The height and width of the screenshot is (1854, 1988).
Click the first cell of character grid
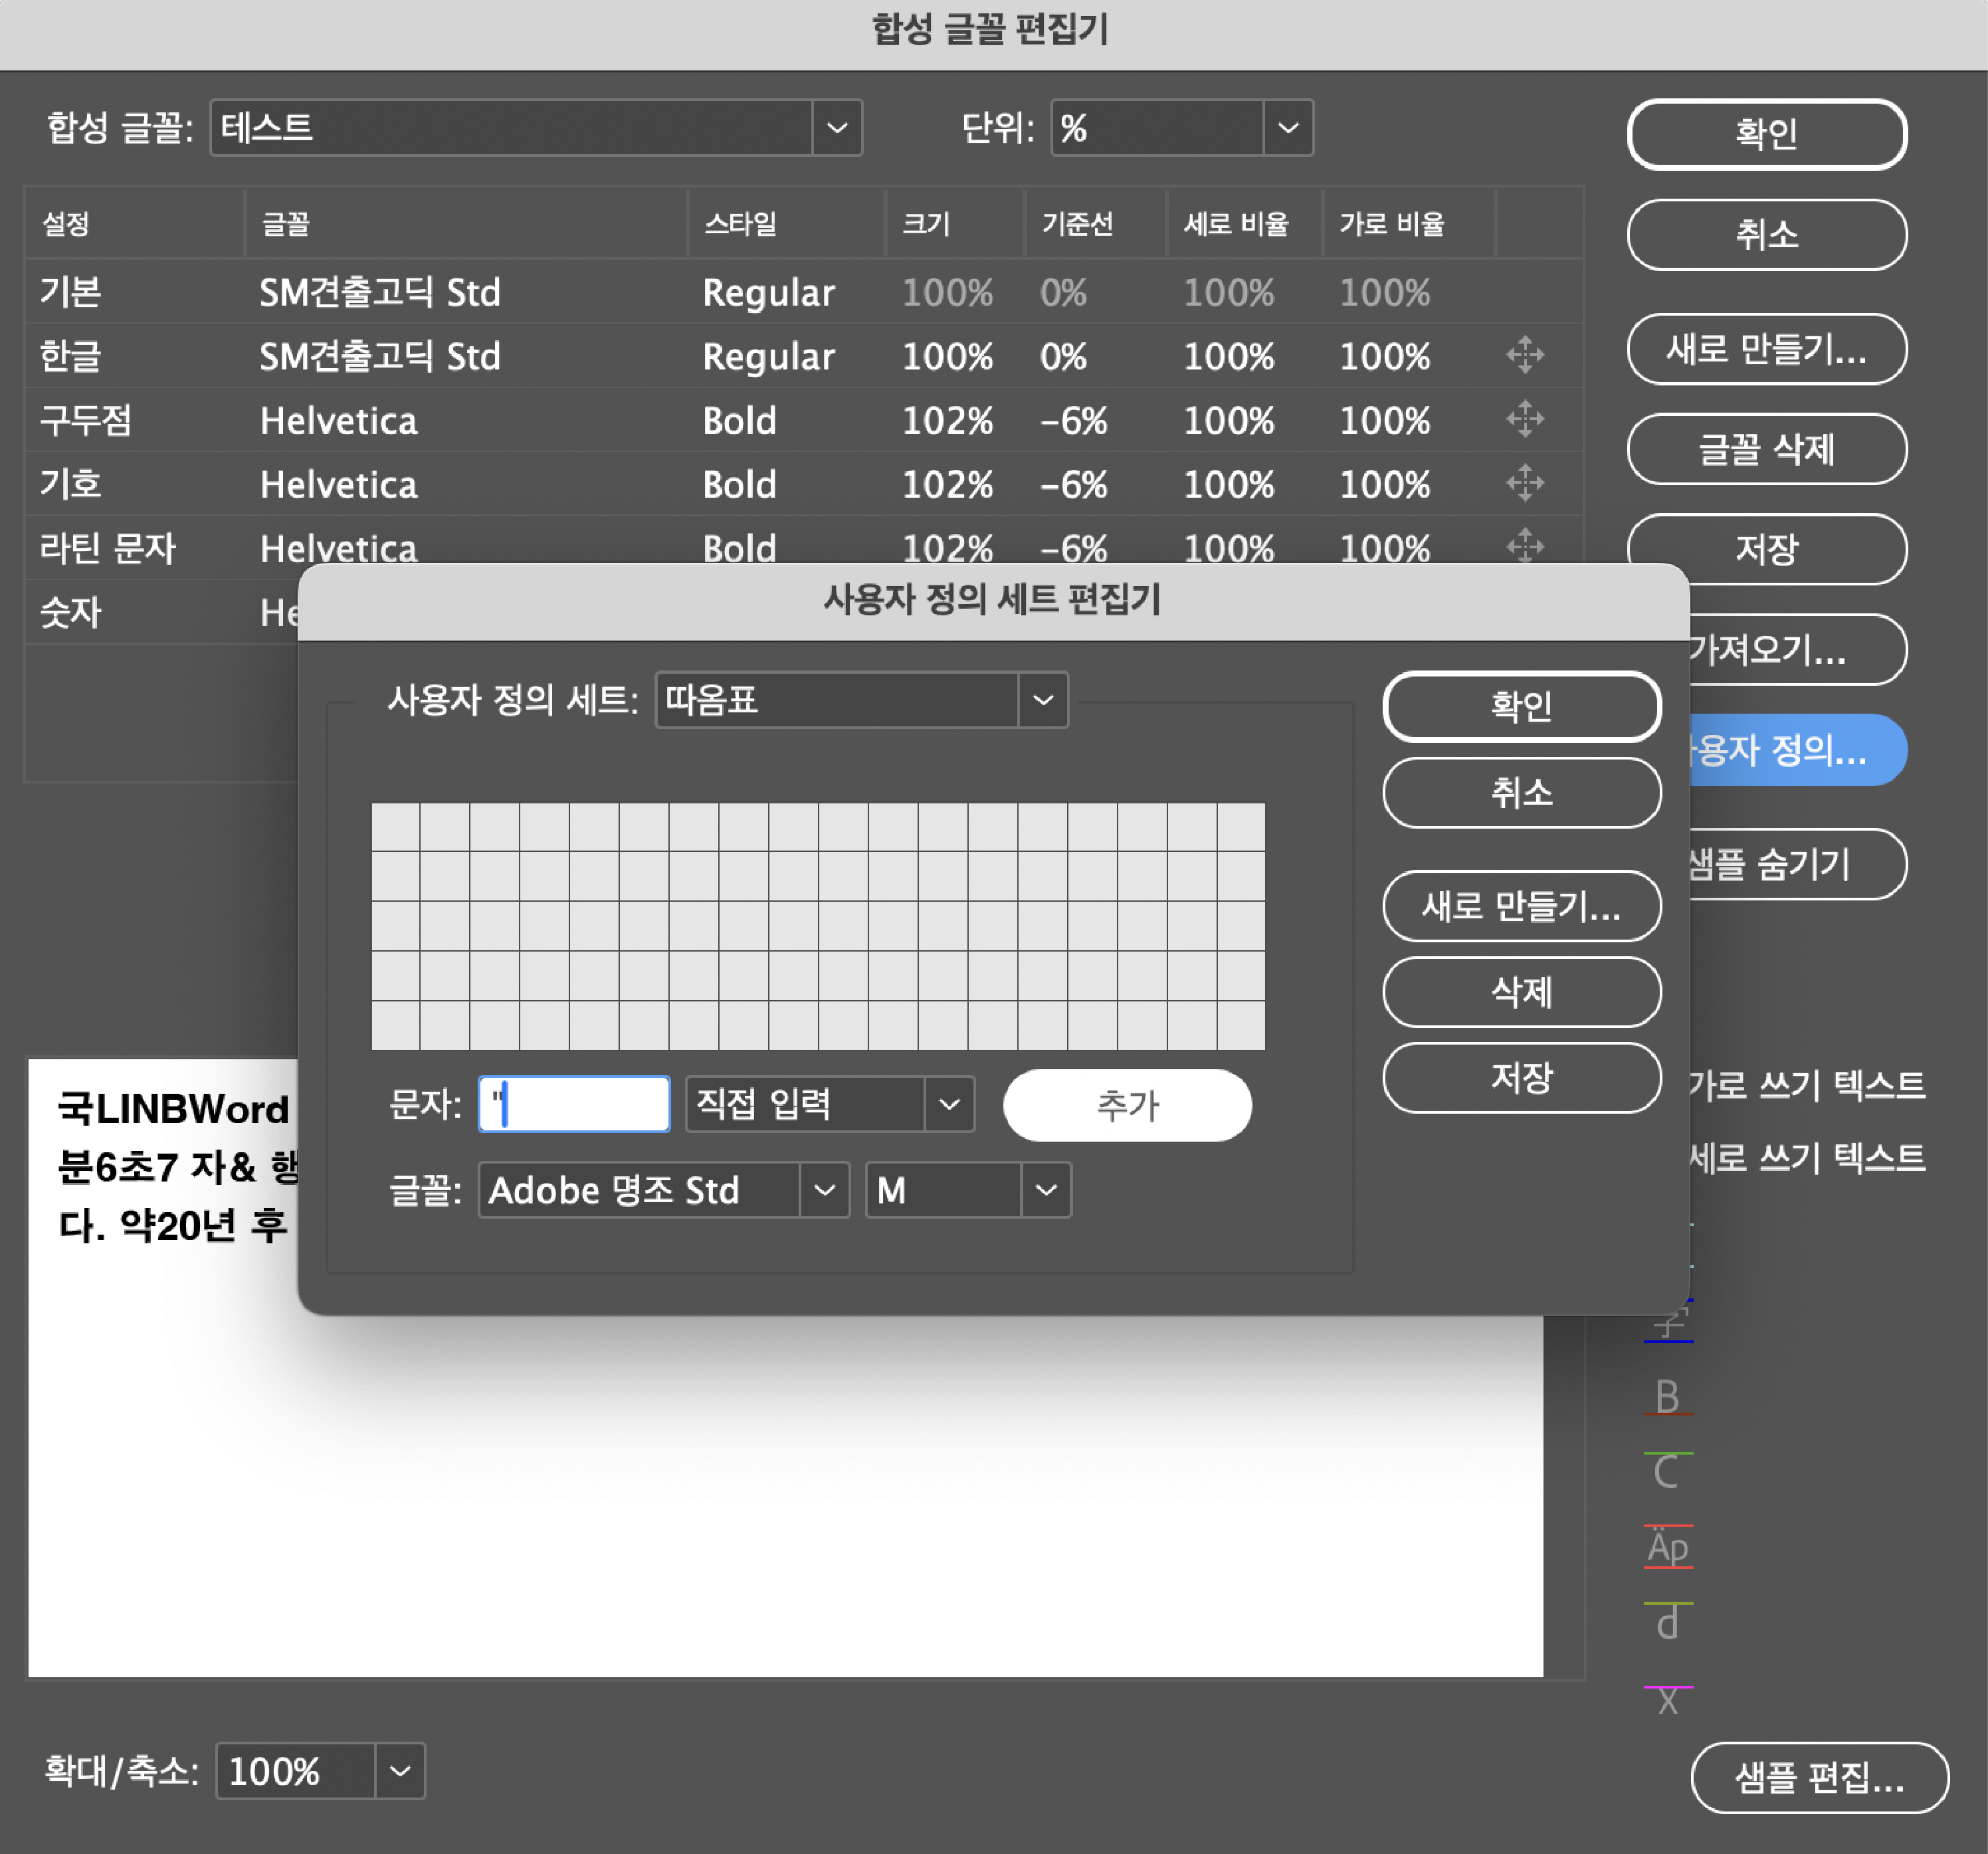pos(396,827)
